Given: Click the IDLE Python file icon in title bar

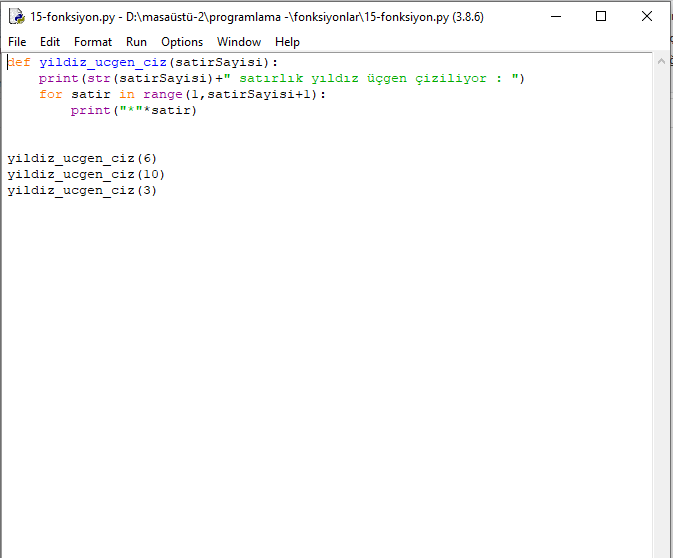Looking at the screenshot, I should pyautogui.click(x=16, y=17).
